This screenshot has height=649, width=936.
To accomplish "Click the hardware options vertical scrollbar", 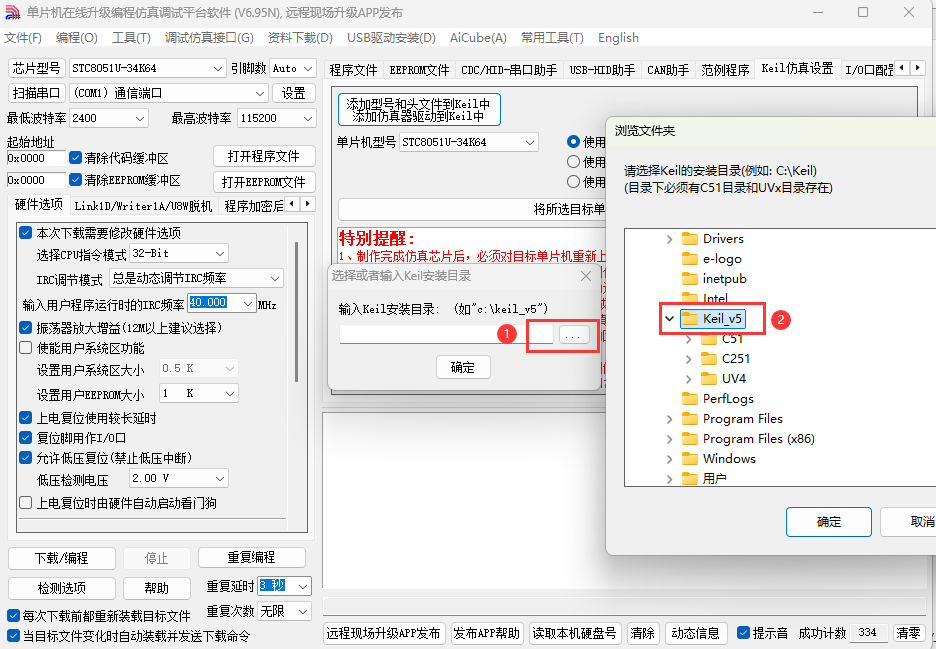I will click(x=297, y=312).
